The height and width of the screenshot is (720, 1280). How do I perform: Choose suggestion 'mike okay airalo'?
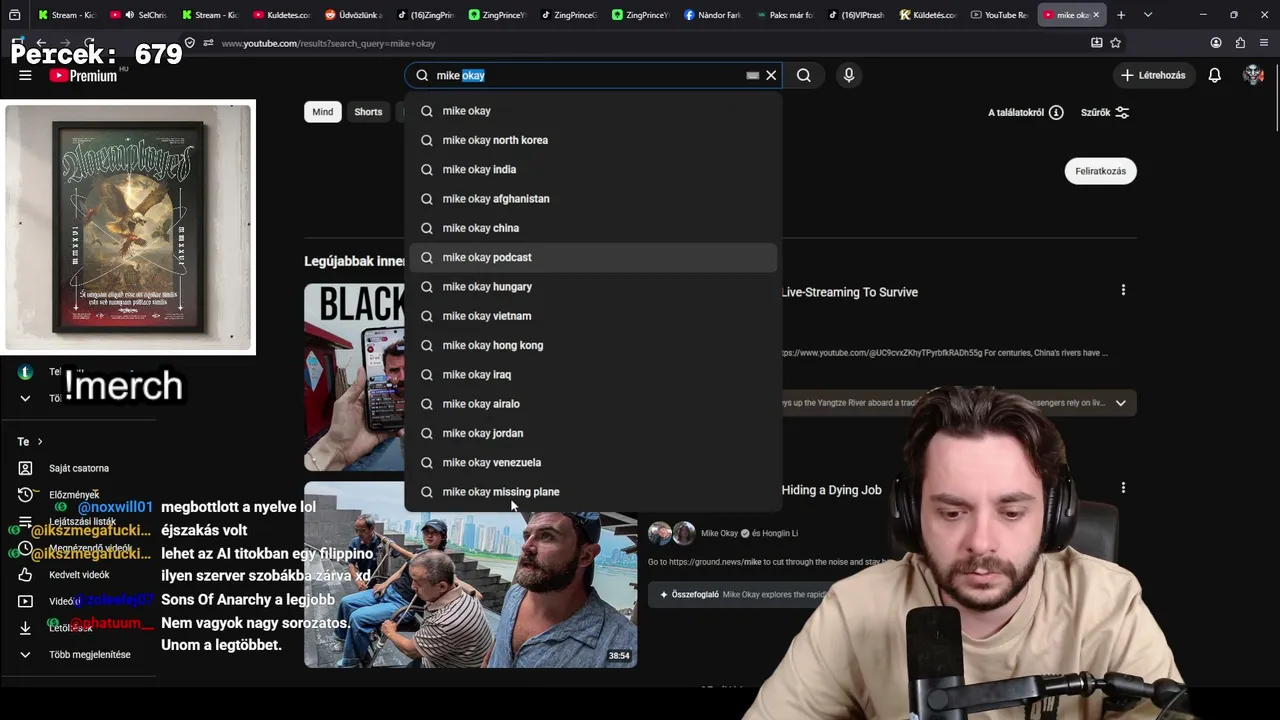pos(593,404)
